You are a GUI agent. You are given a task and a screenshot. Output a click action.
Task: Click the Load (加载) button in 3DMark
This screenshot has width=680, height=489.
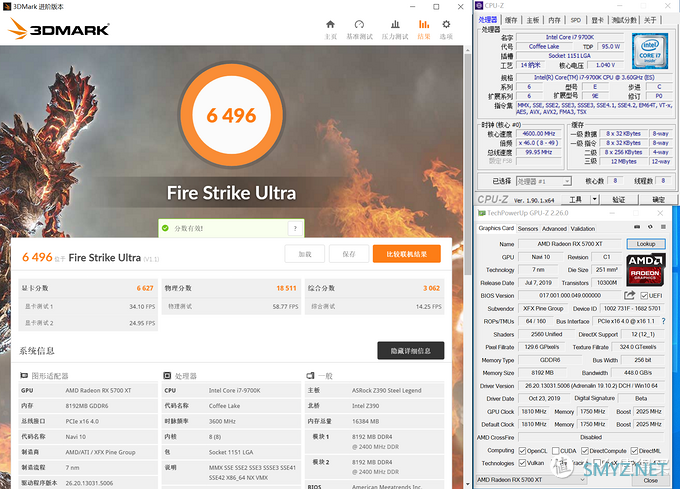coord(305,254)
